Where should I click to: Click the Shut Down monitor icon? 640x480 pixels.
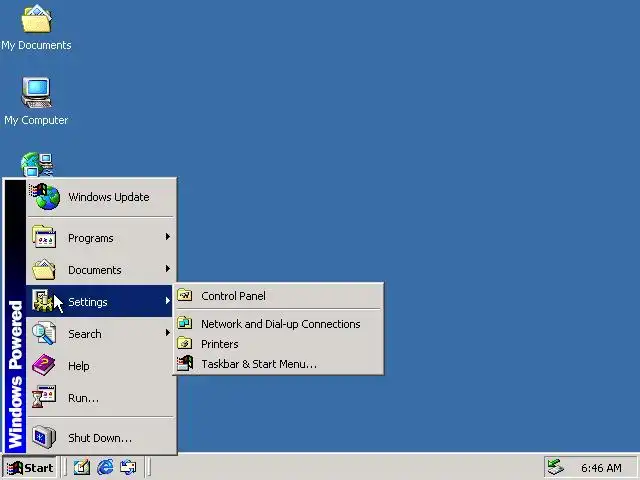[x=44, y=437]
